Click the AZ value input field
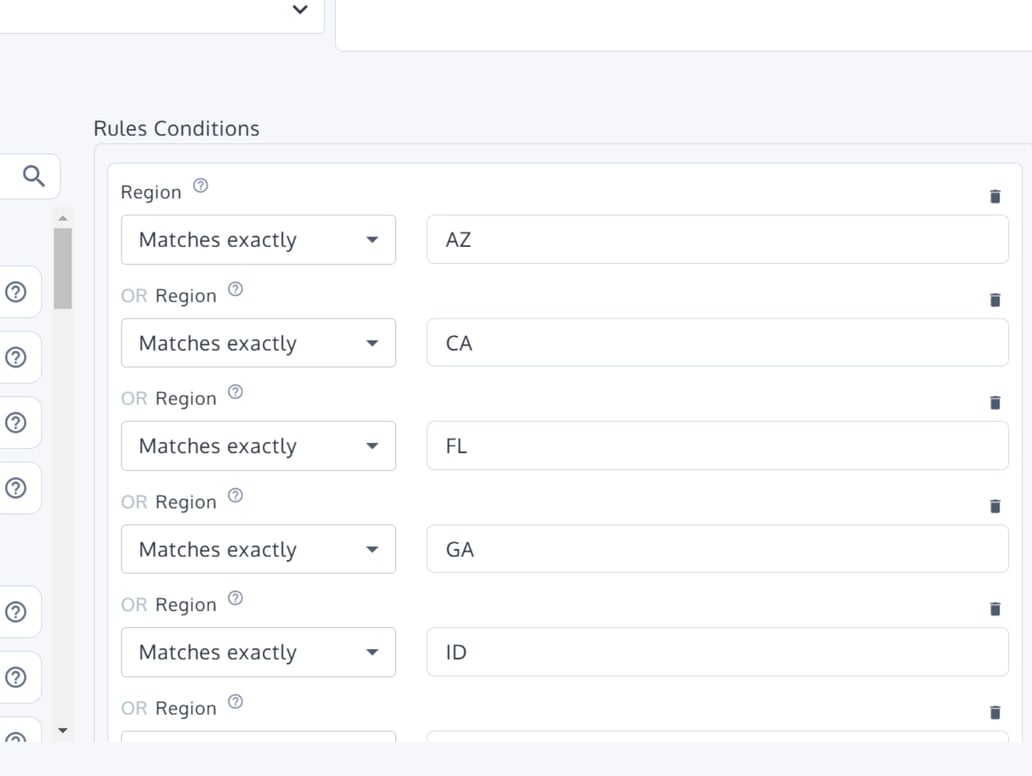 717,240
